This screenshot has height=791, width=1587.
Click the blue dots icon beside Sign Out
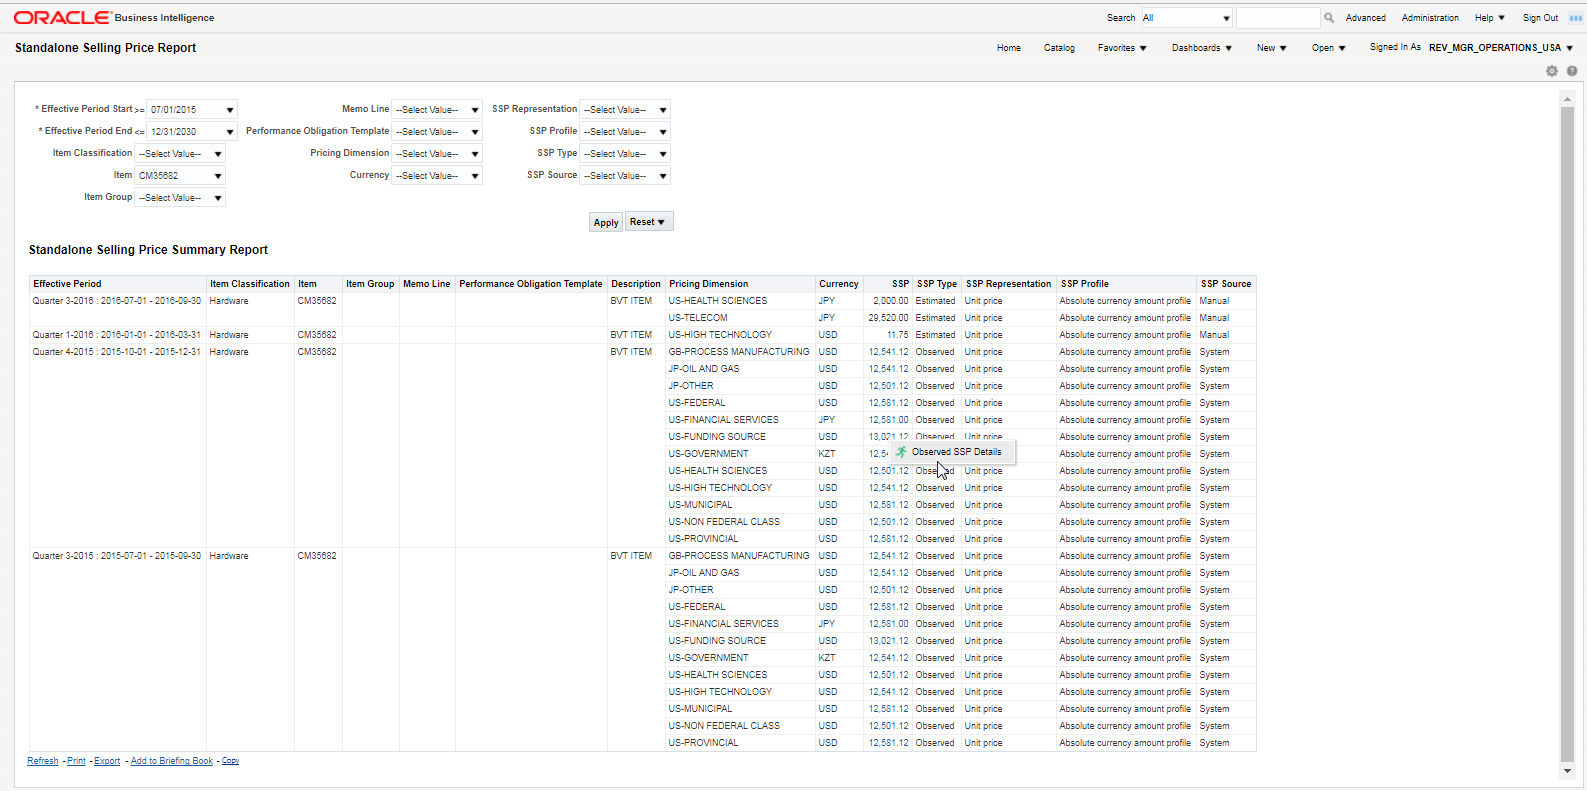point(1576,18)
